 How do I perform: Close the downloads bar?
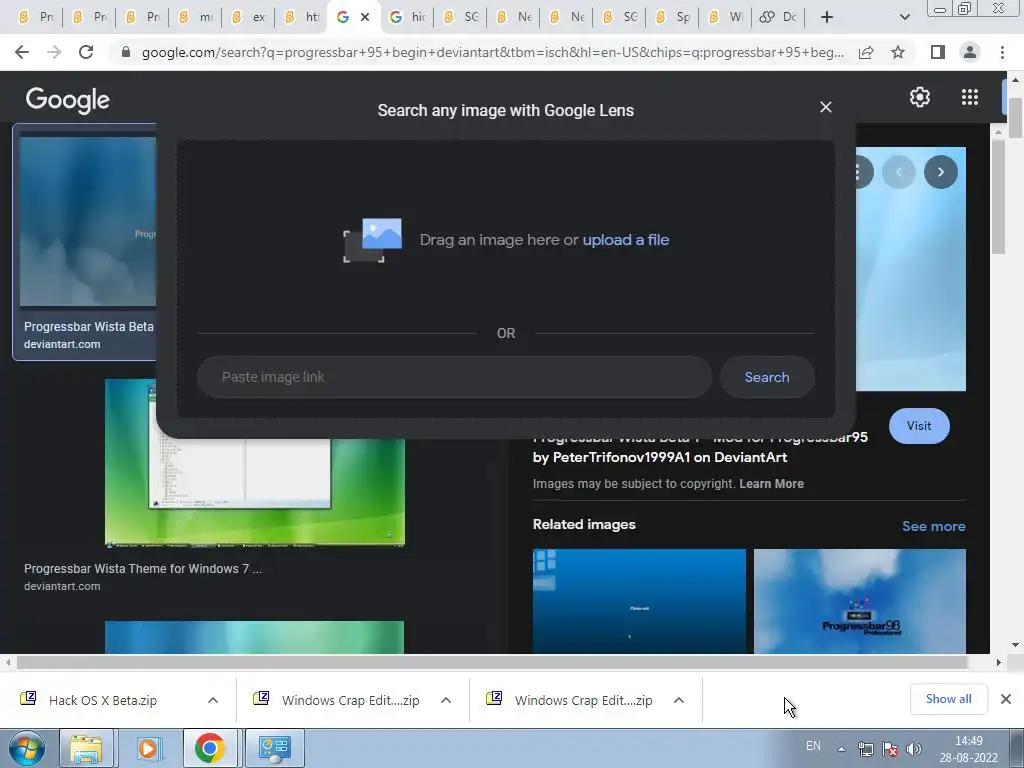pyautogui.click(x=1006, y=699)
